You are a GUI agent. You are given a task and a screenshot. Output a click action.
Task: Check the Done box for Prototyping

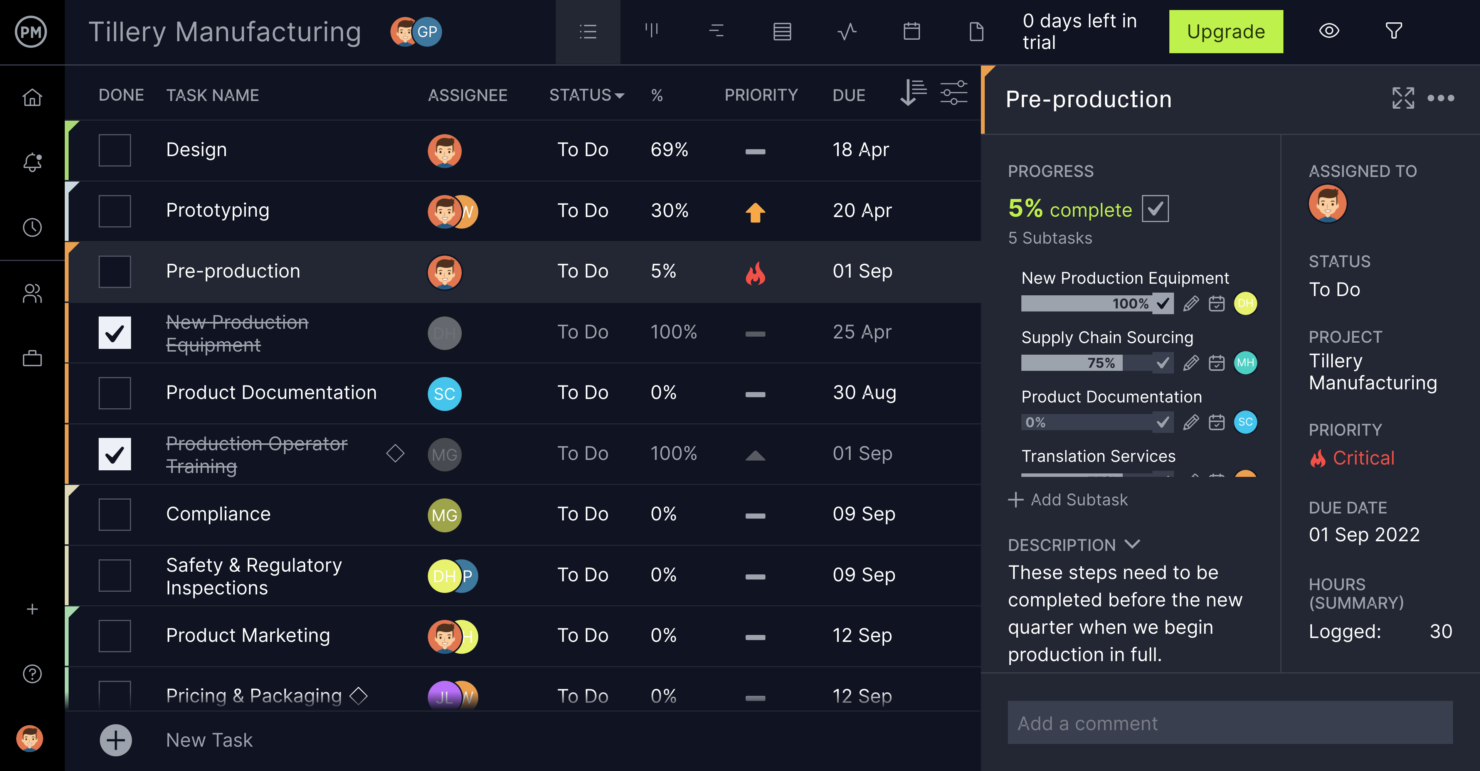(115, 211)
